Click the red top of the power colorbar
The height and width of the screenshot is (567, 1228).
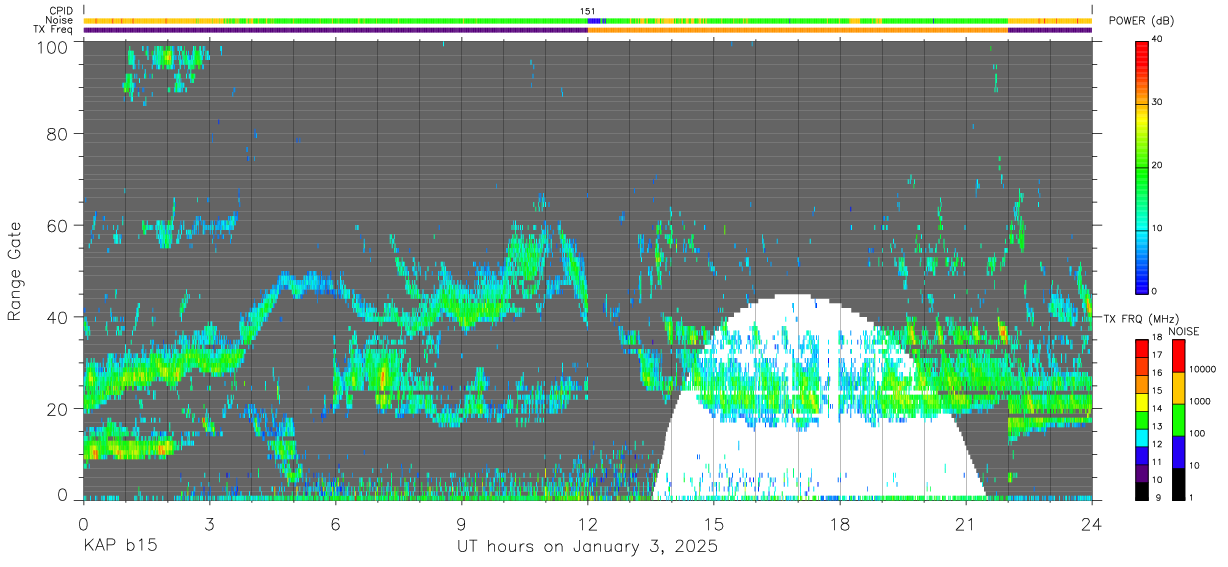click(1142, 50)
